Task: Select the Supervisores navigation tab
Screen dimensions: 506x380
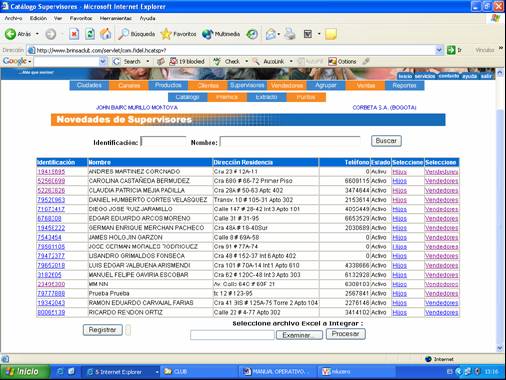Action: [247, 85]
